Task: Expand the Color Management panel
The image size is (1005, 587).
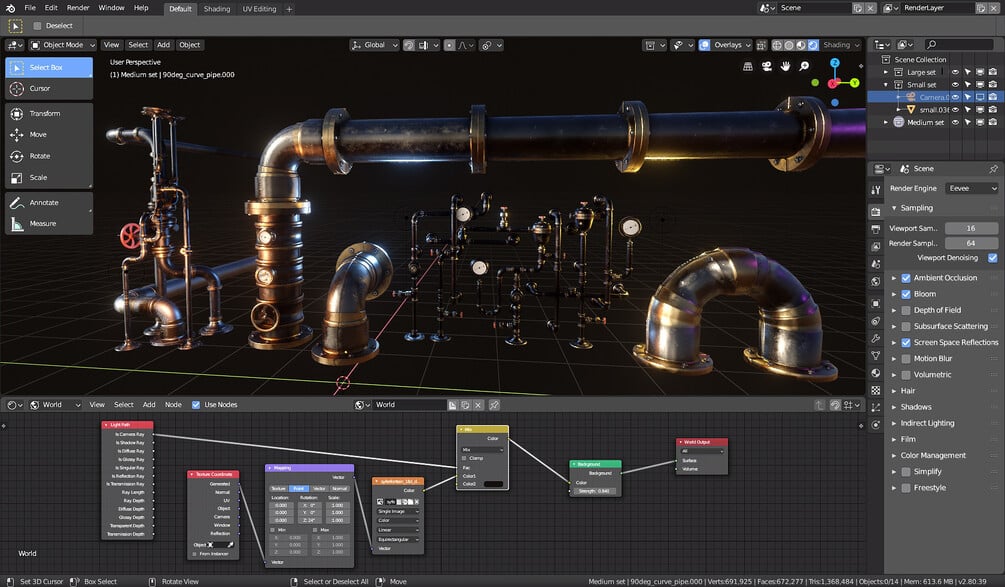Action: click(x=893, y=456)
